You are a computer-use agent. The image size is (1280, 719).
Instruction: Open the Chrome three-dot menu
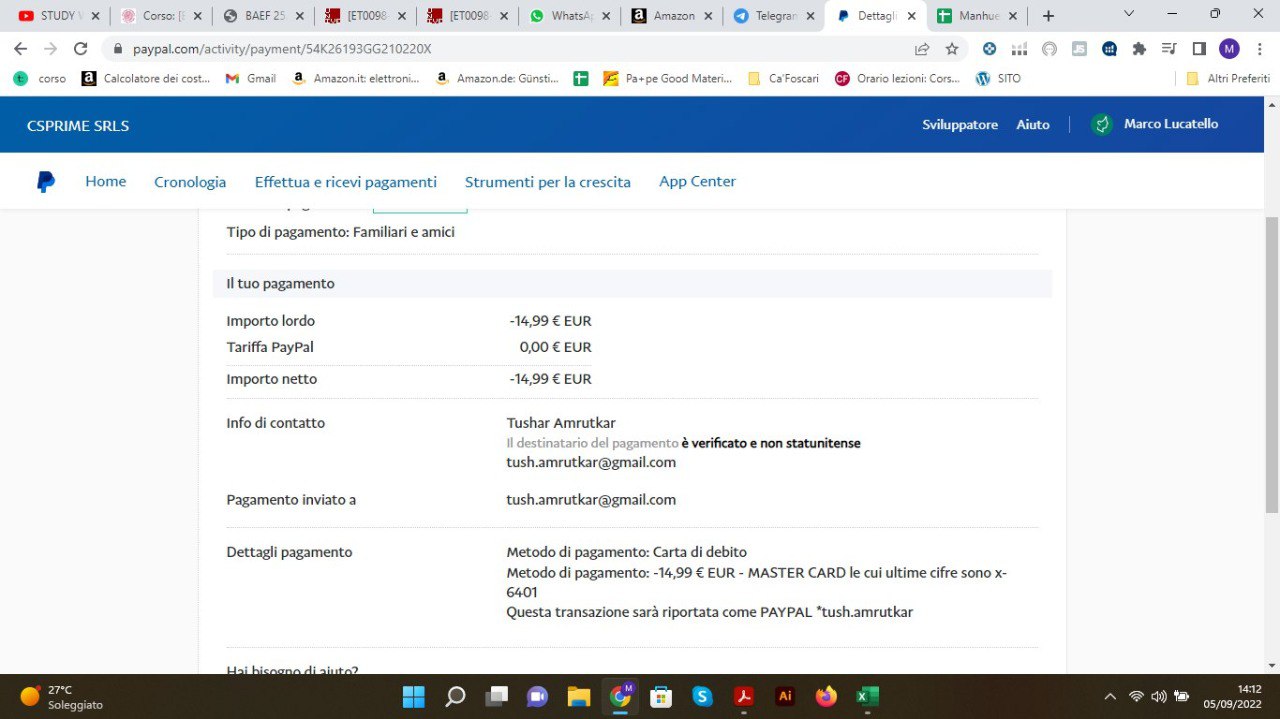pos(1259,49)
